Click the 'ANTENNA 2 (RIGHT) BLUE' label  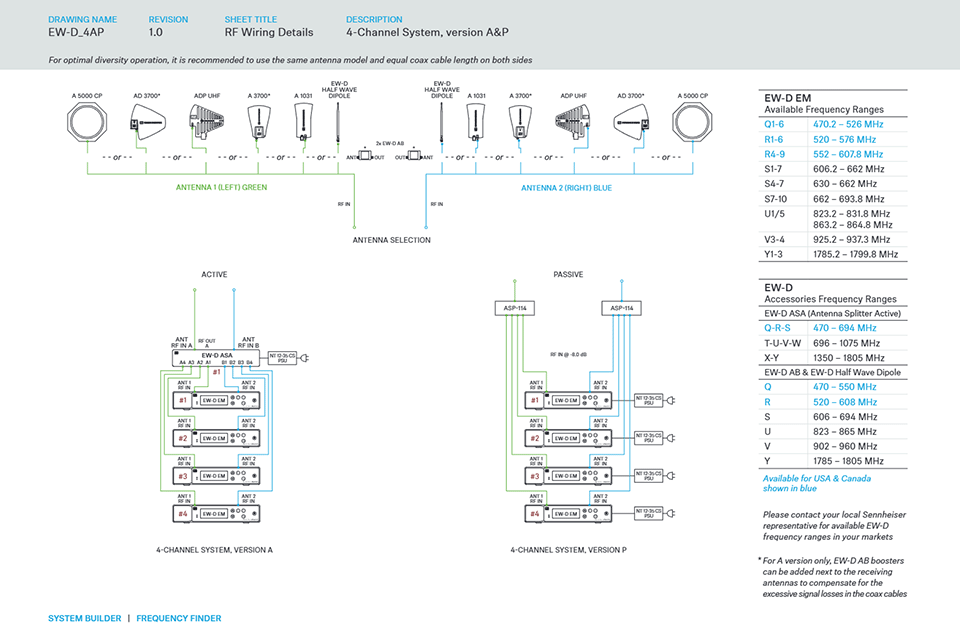click(566, 188)
